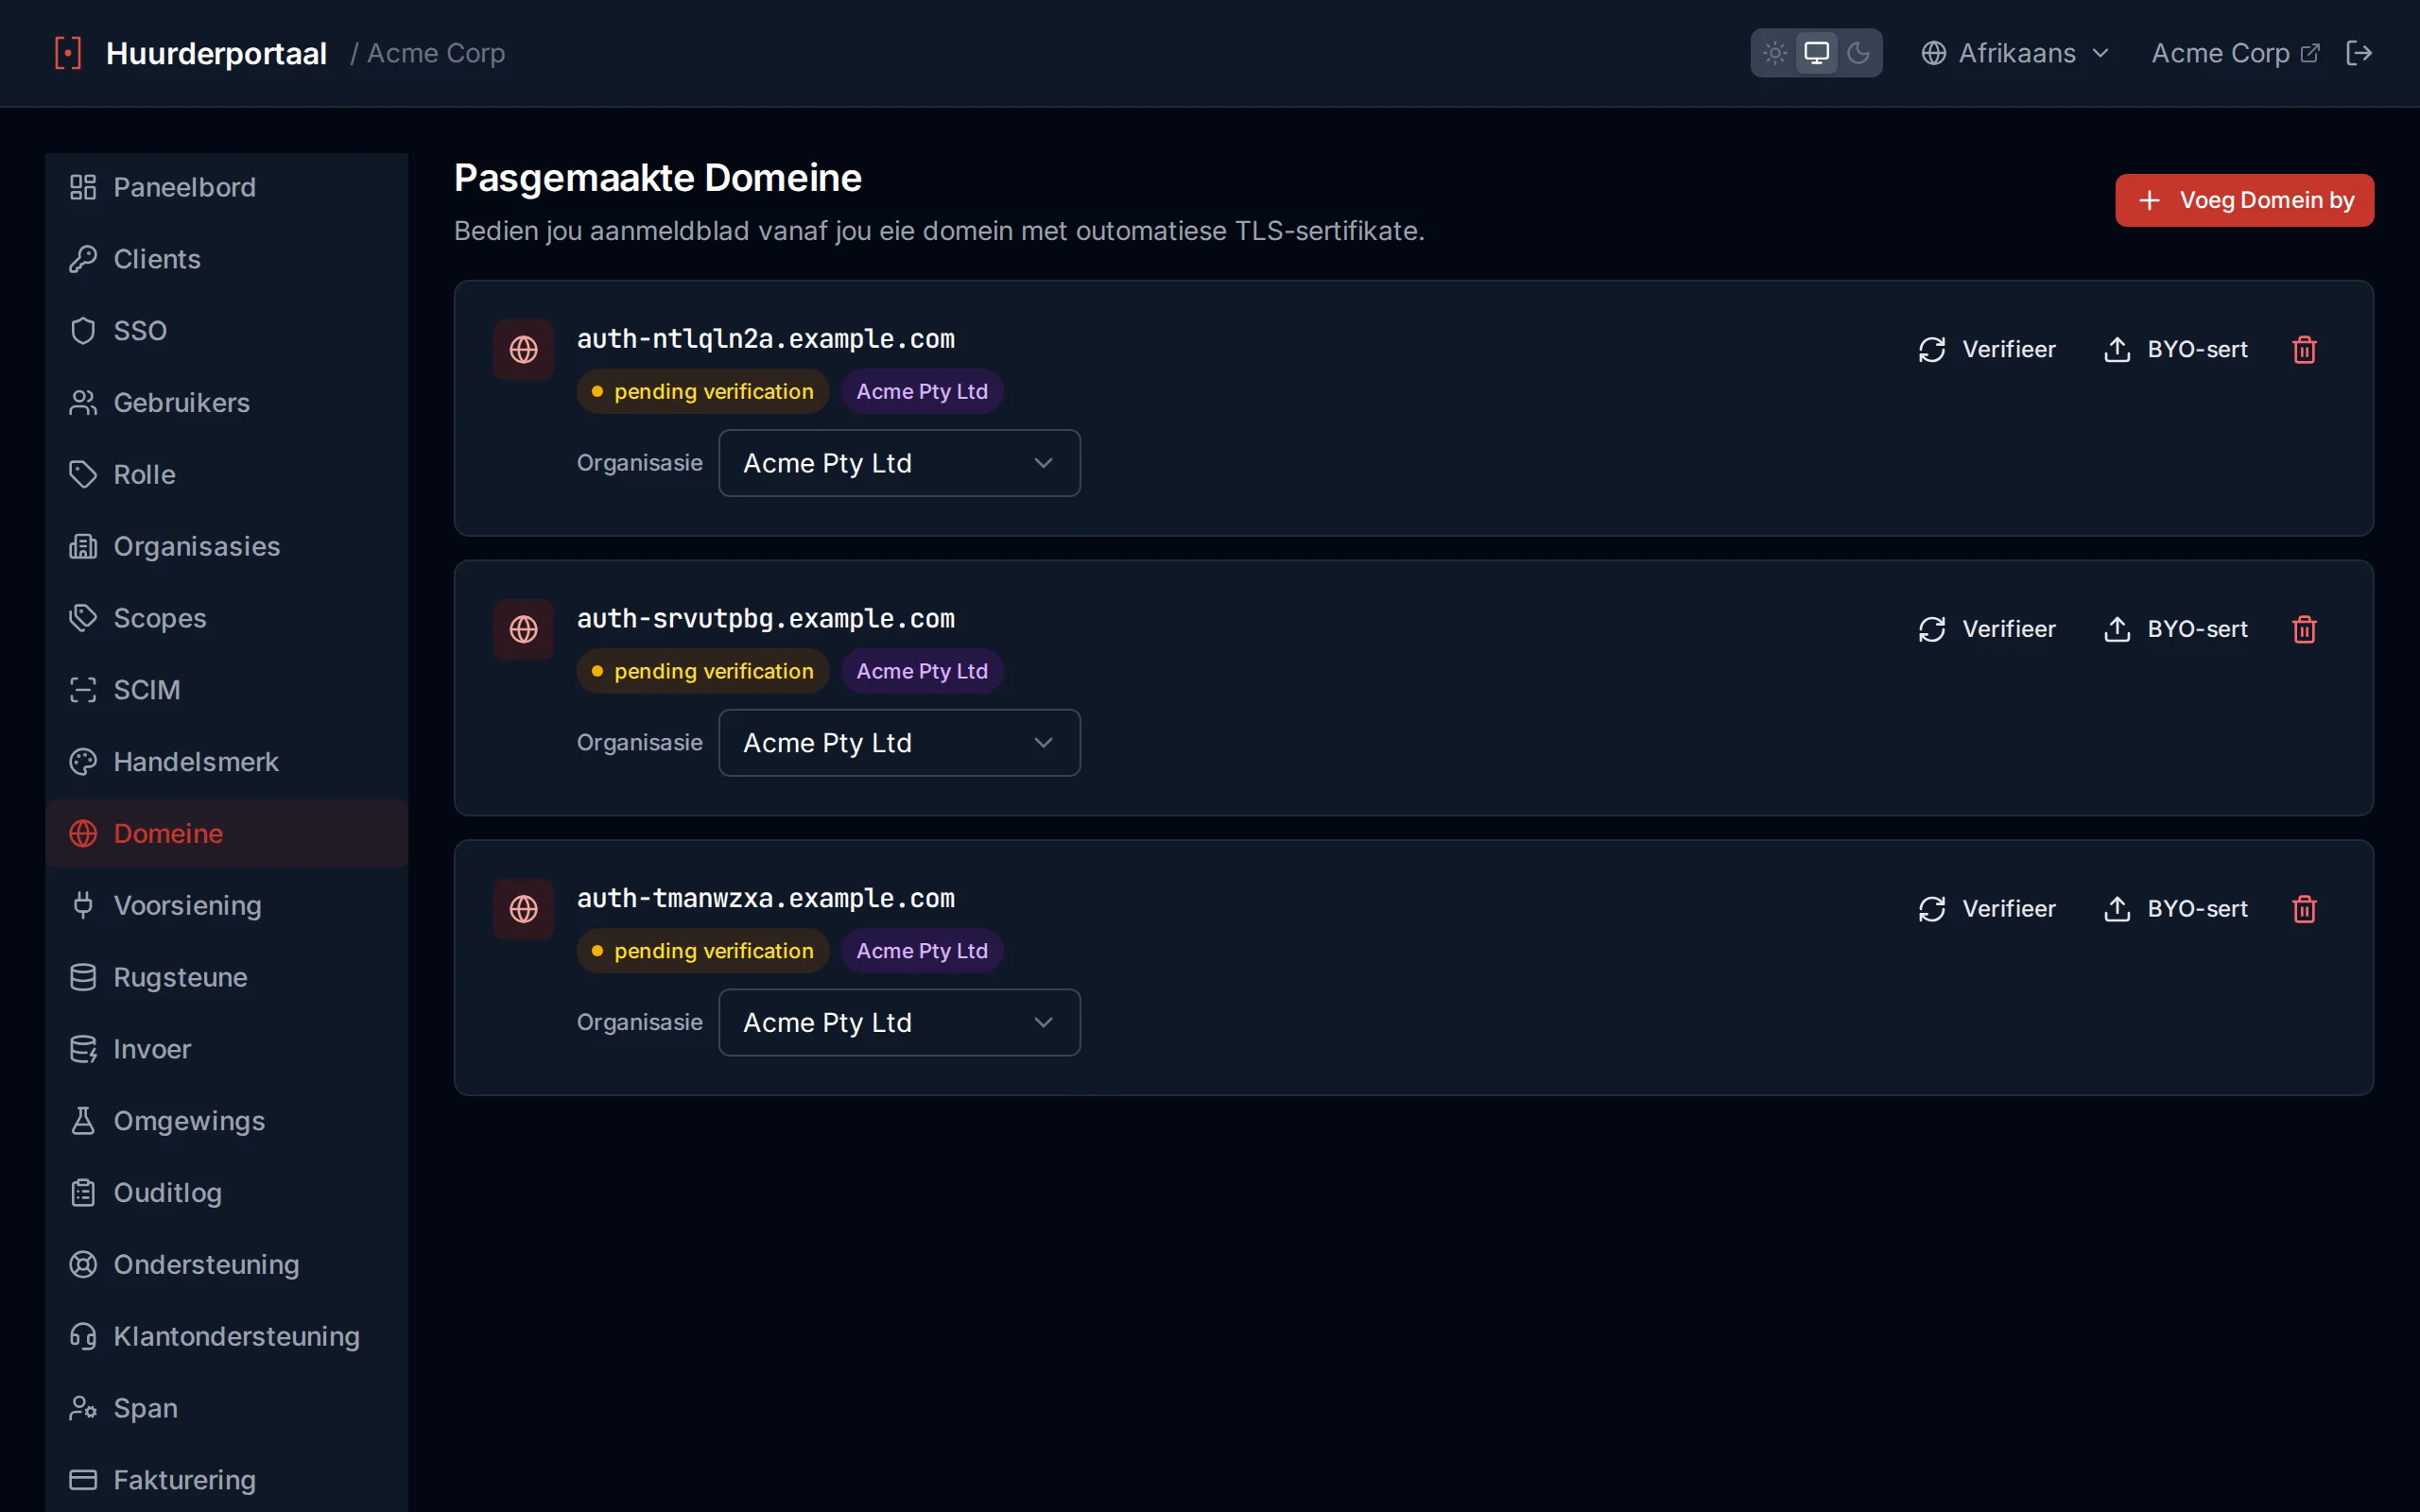
Task: Expand Organisasie dropdown for auth-ntlqln2a domain
Action: point(899,463)
